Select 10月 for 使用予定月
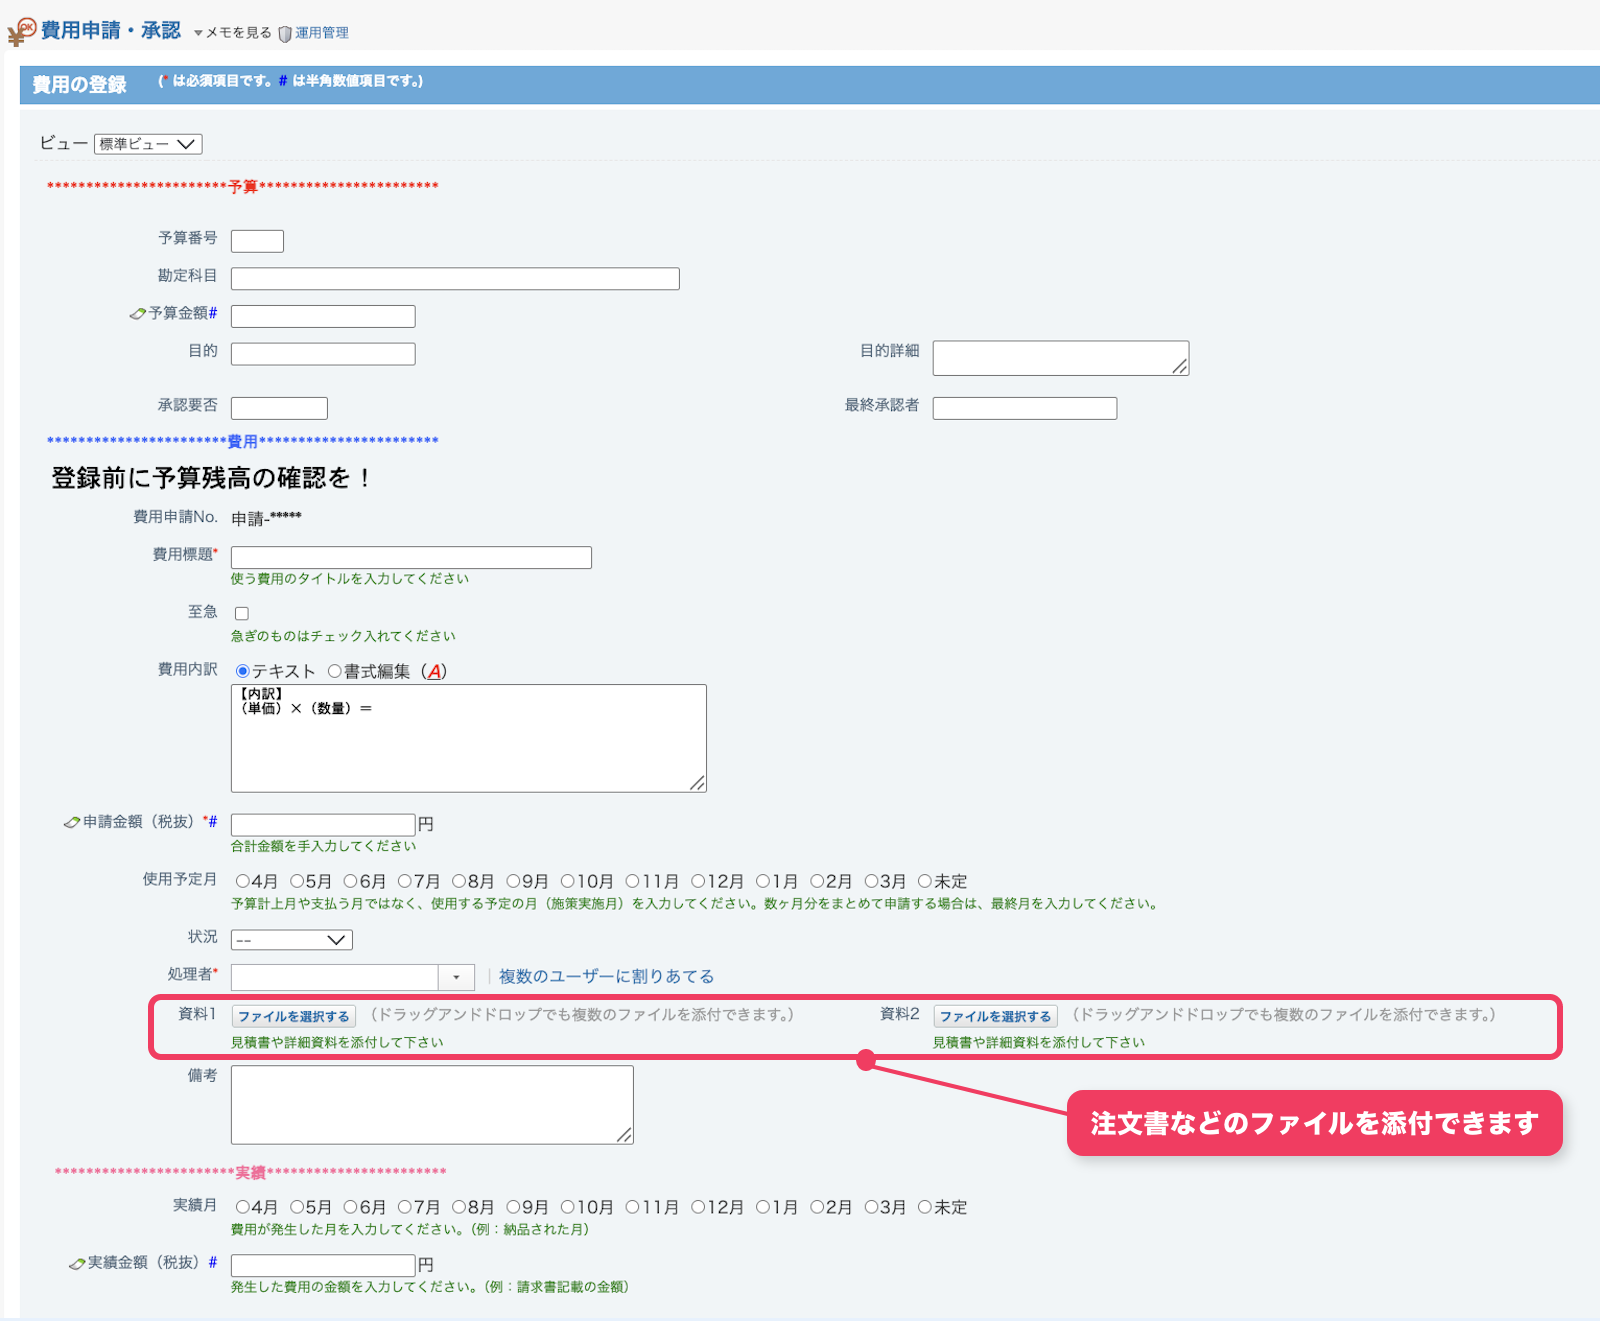This screenshot has height=1322, width=1600. coord(567,881)
